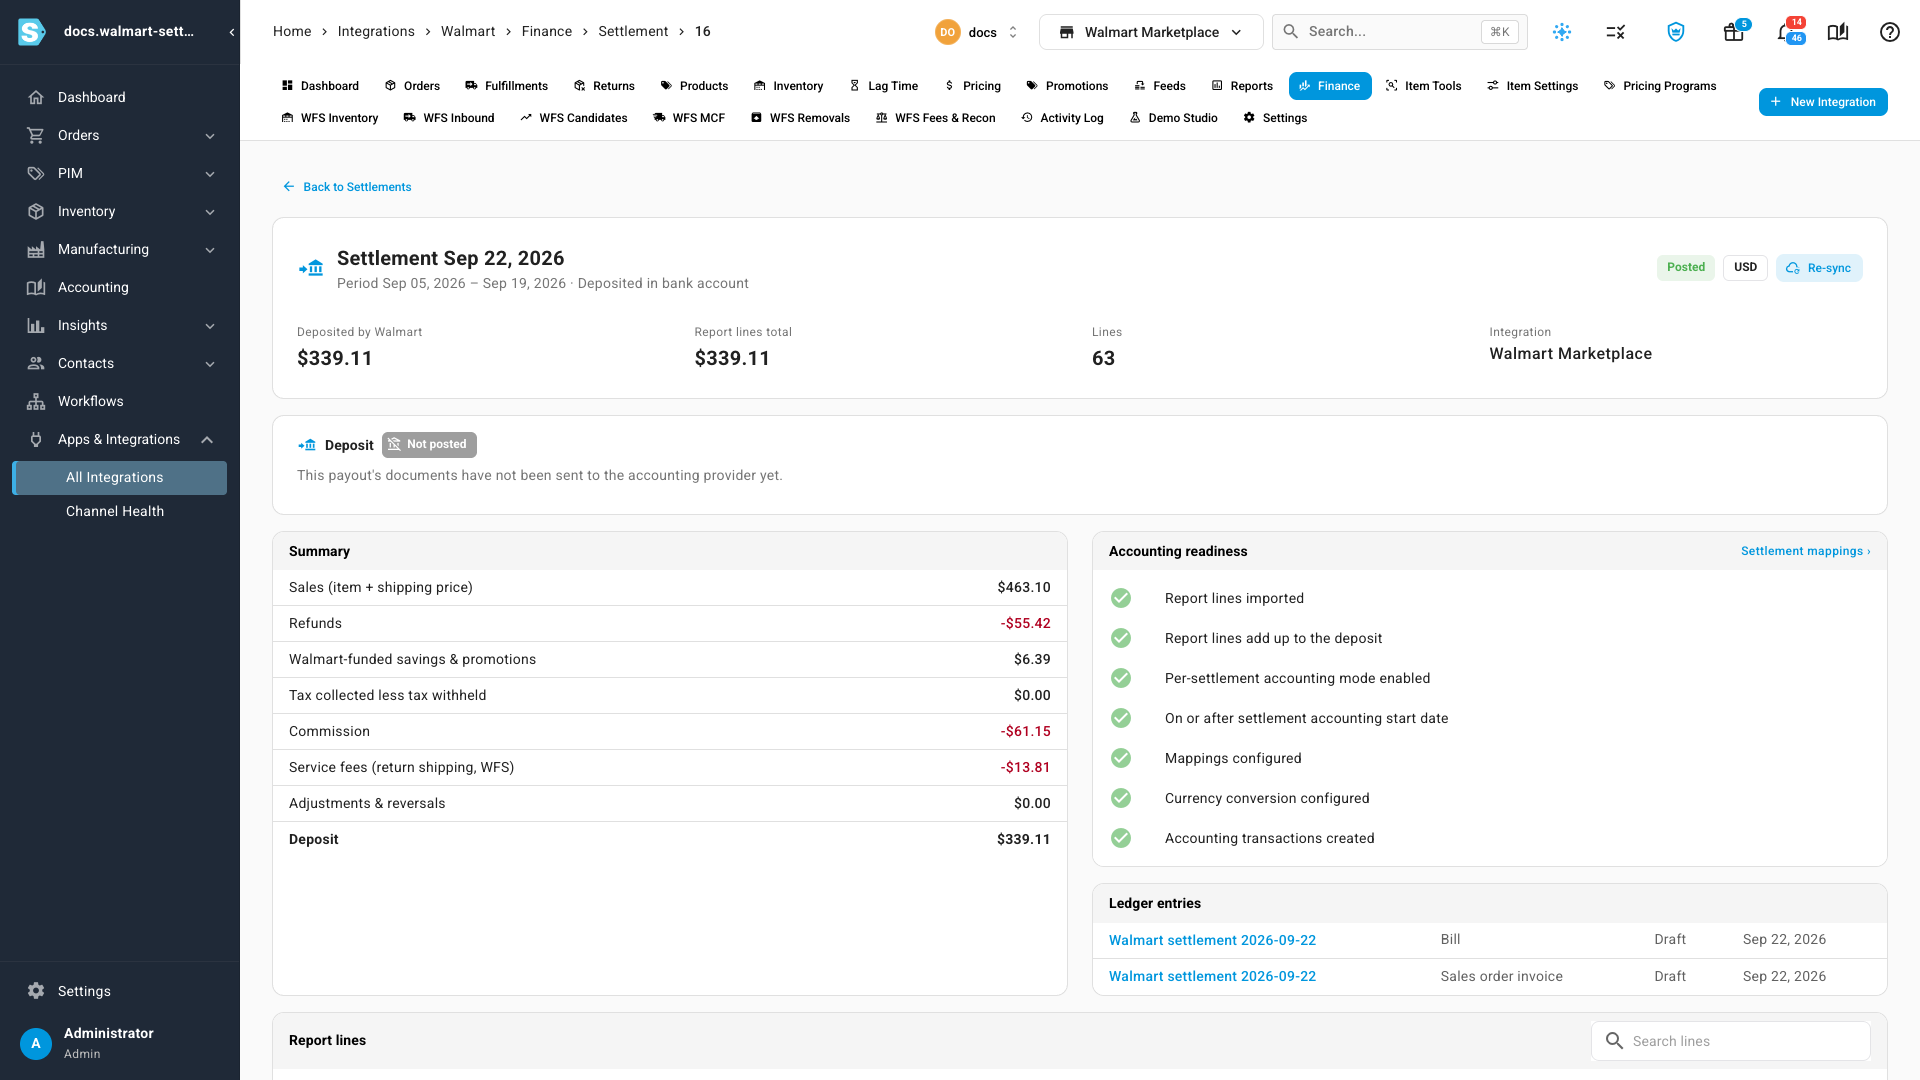Click the docs organization avatar
The height and width of the screenshot is (1080, 1920).
tap(947, 32)
